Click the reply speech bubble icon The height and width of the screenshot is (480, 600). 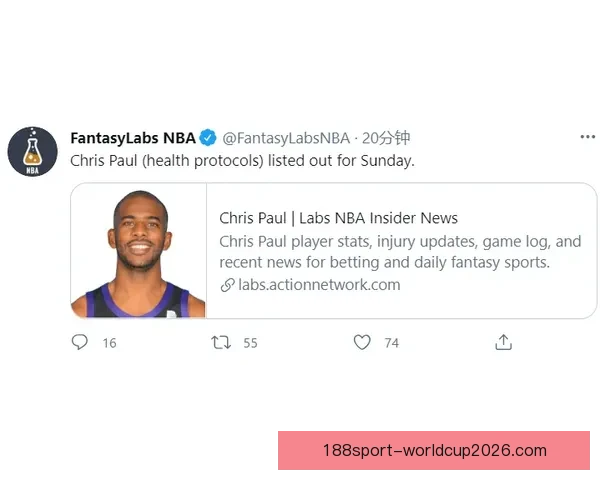pyautogui.click(x=80, y=342)
